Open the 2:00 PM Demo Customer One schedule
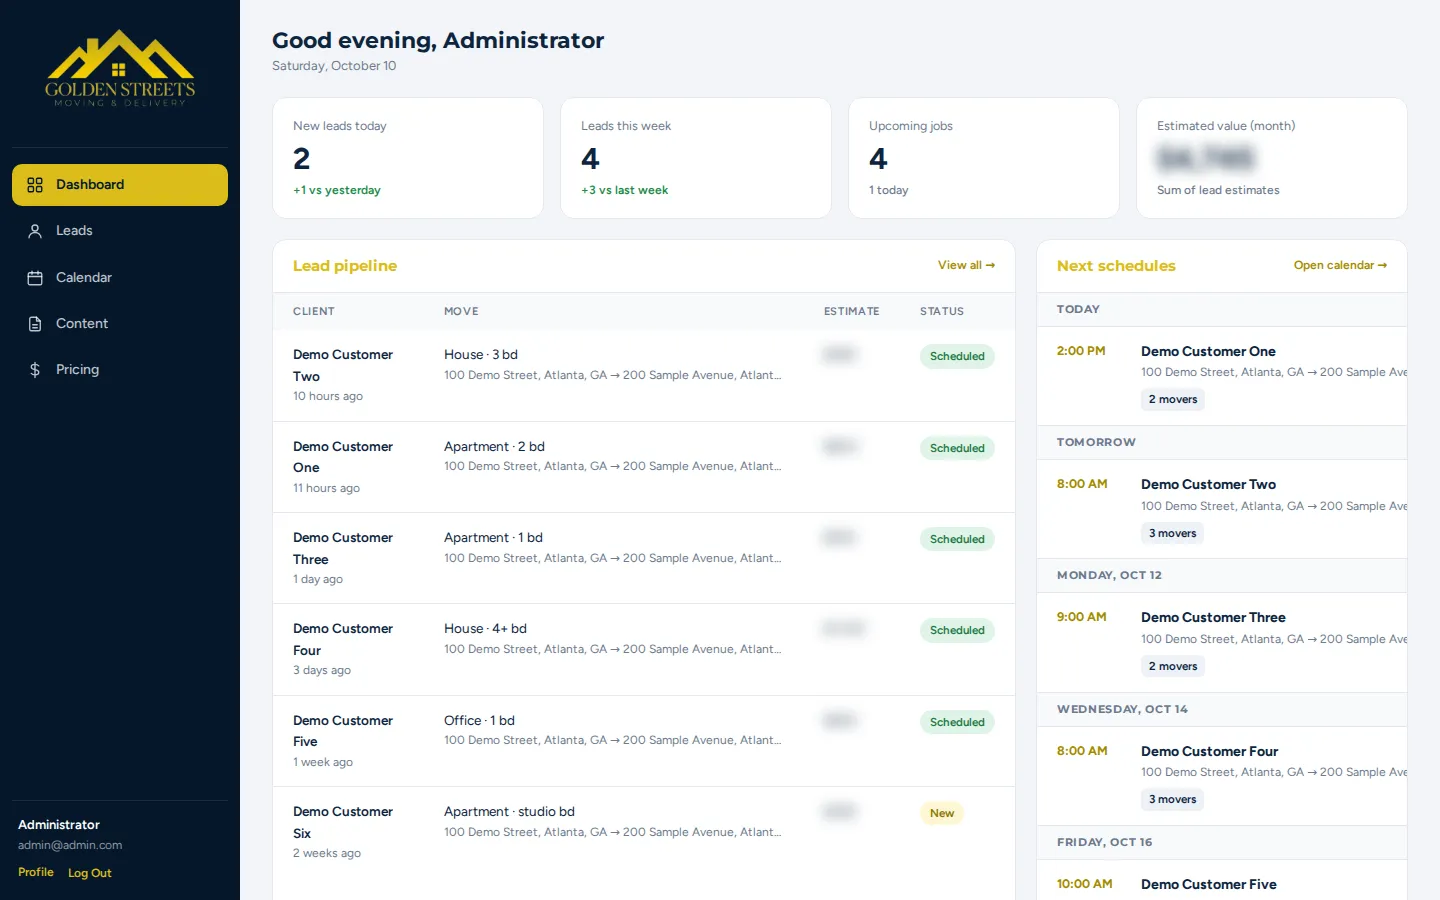Screen dimensions: 1440x900 click(1222, 376)
